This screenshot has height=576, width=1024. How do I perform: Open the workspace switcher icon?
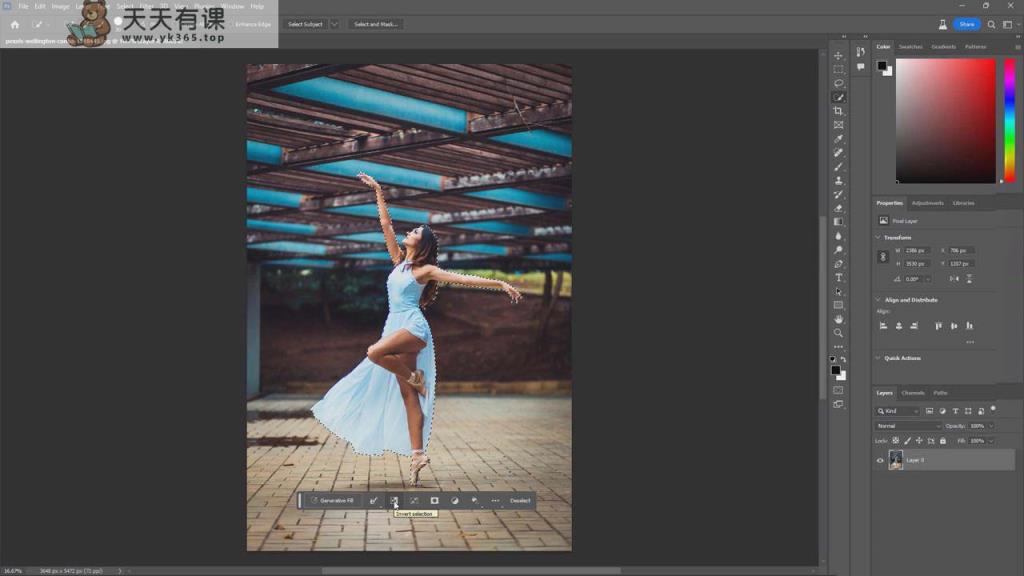(1008, 24)
